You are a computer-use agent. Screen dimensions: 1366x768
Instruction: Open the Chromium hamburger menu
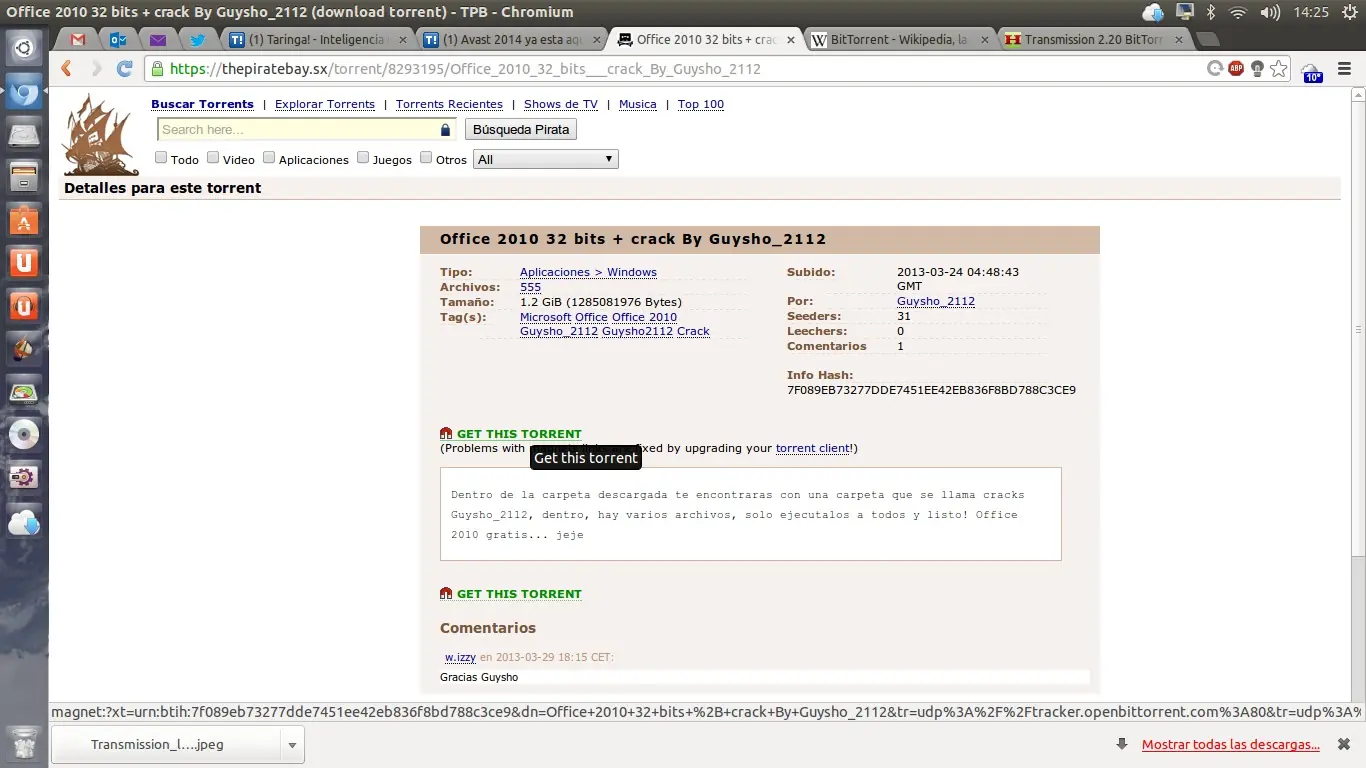1344,69
